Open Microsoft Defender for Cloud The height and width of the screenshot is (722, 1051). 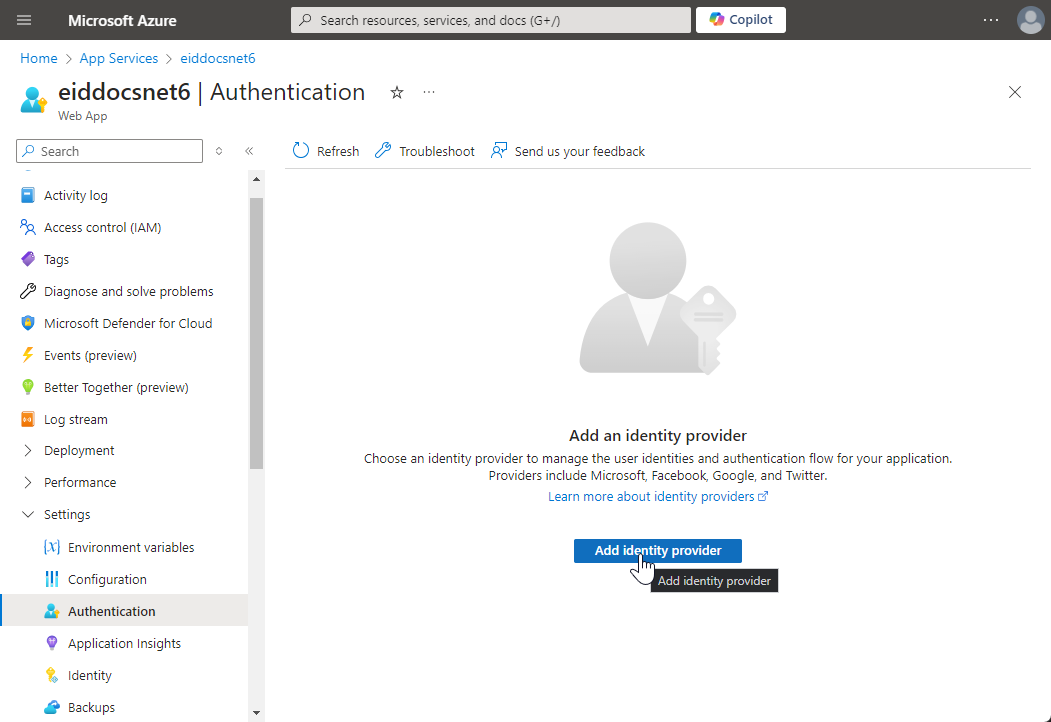pyautogui.click(x=128, y=324)
